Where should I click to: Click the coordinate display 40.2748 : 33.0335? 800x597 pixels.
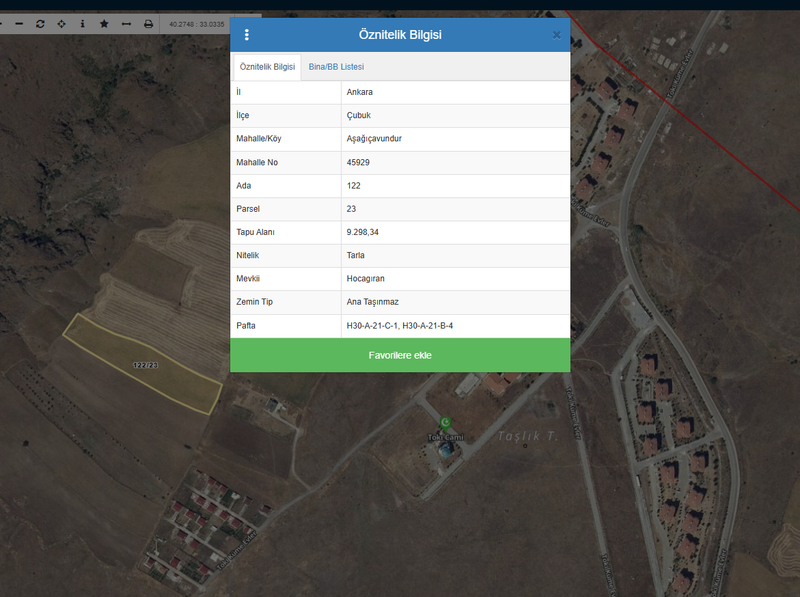[x=196, y=23]
